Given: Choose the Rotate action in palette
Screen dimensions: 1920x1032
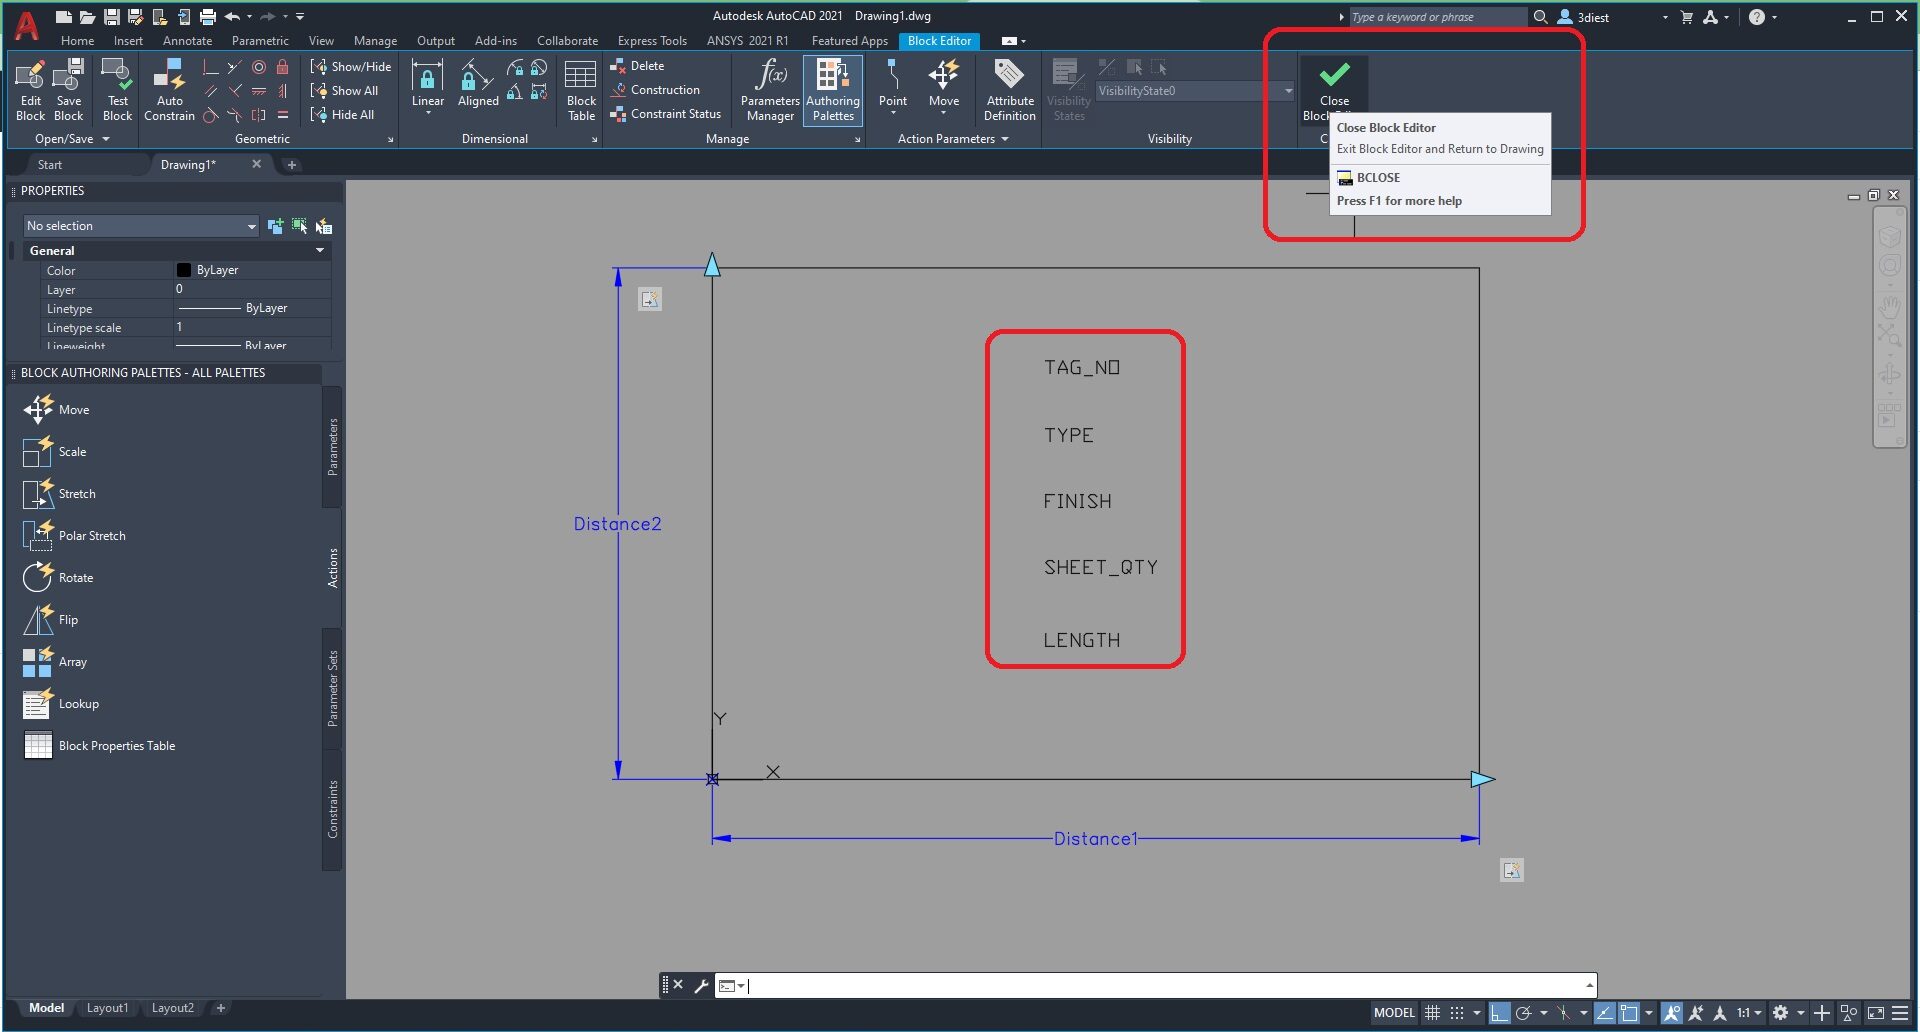Looking at the screenshot, I should tap(58, 578).
